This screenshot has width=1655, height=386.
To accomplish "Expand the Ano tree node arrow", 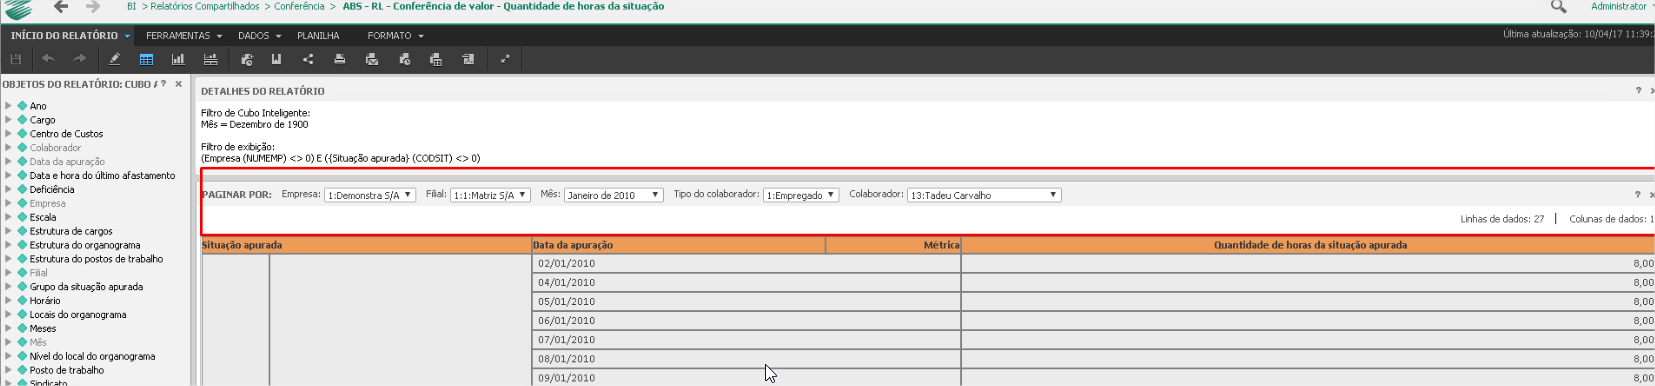I will point(8,105).
